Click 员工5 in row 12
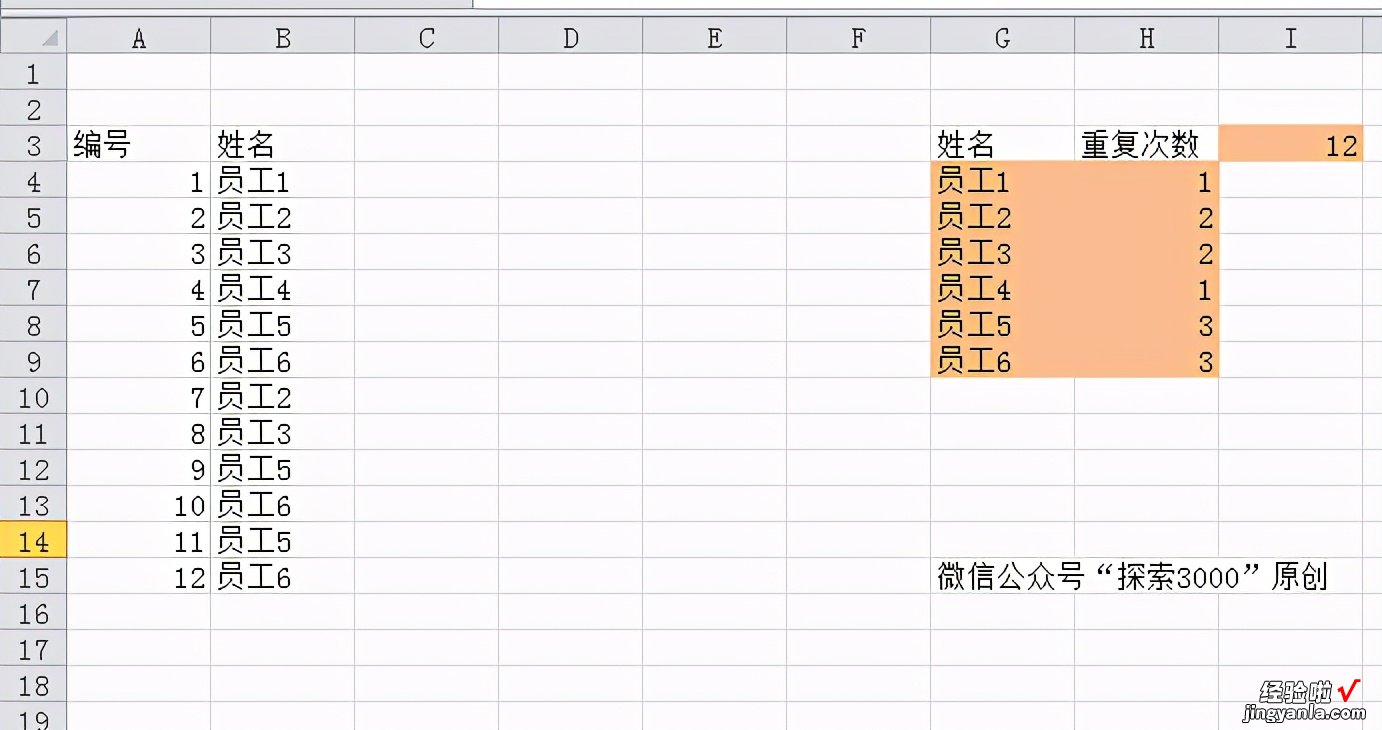Viewport: 1382px width, 730px height. click(x=283, y=469)
